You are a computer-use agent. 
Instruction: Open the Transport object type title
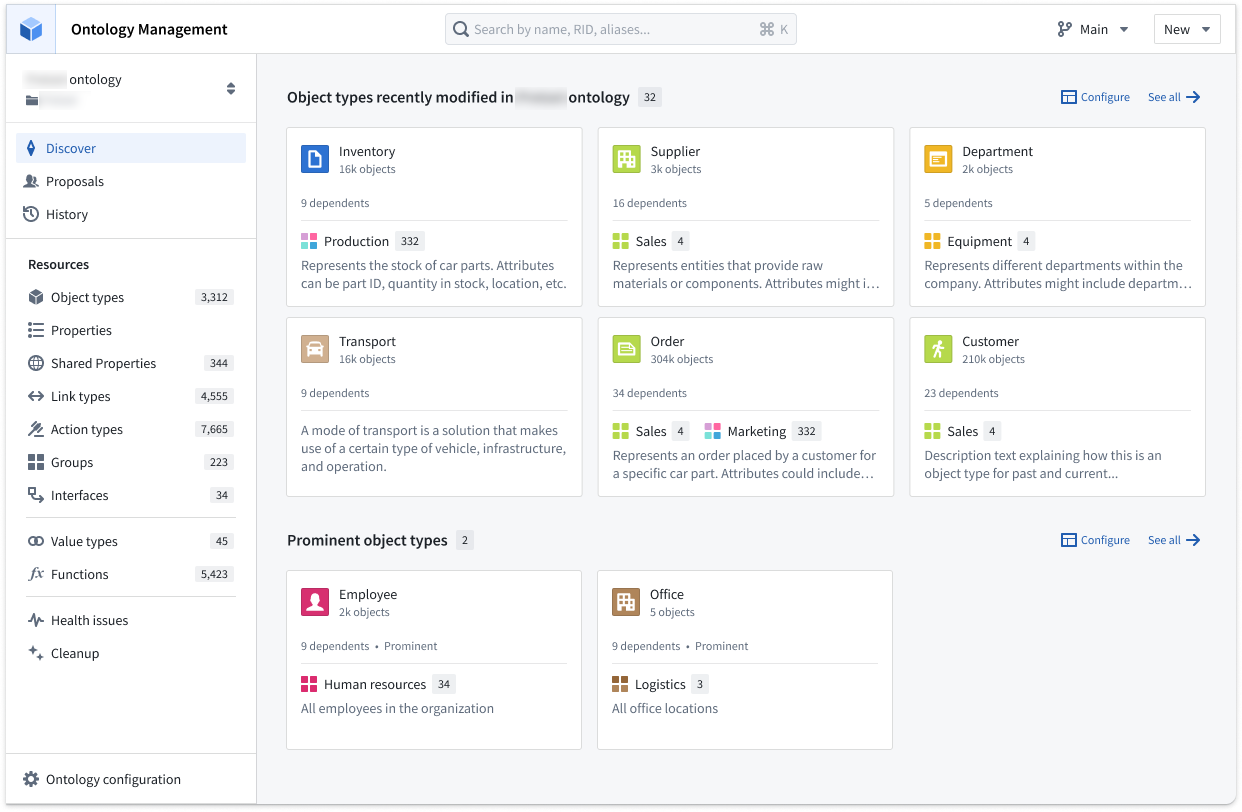pos(367,341)
